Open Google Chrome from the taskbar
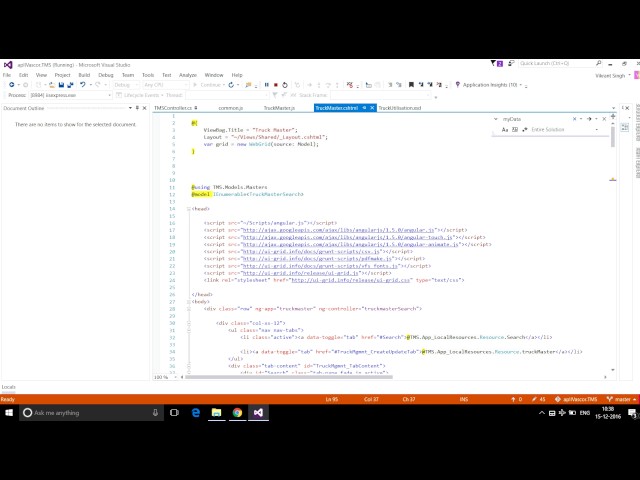The height and width of the screenshot is (480, 640). tap(237, 413)
